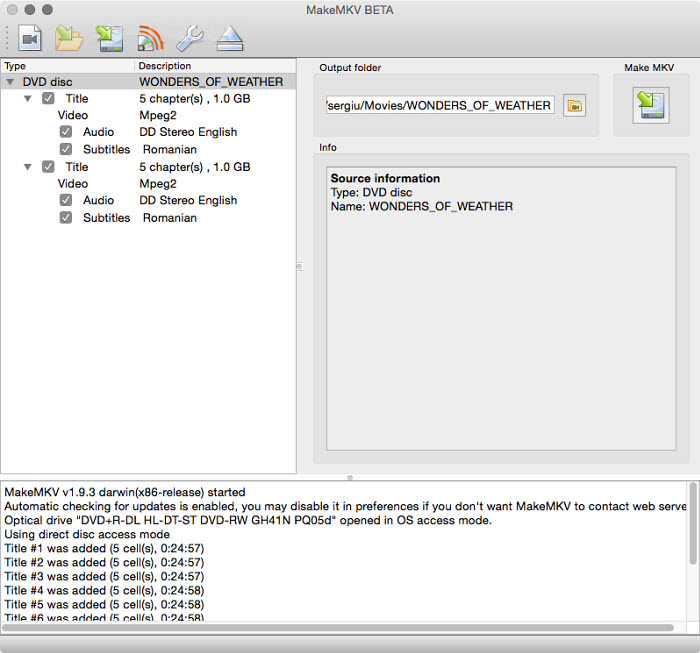Click the Stream toolbar icon
Viewport: 700px width, 653px height.
150,38
